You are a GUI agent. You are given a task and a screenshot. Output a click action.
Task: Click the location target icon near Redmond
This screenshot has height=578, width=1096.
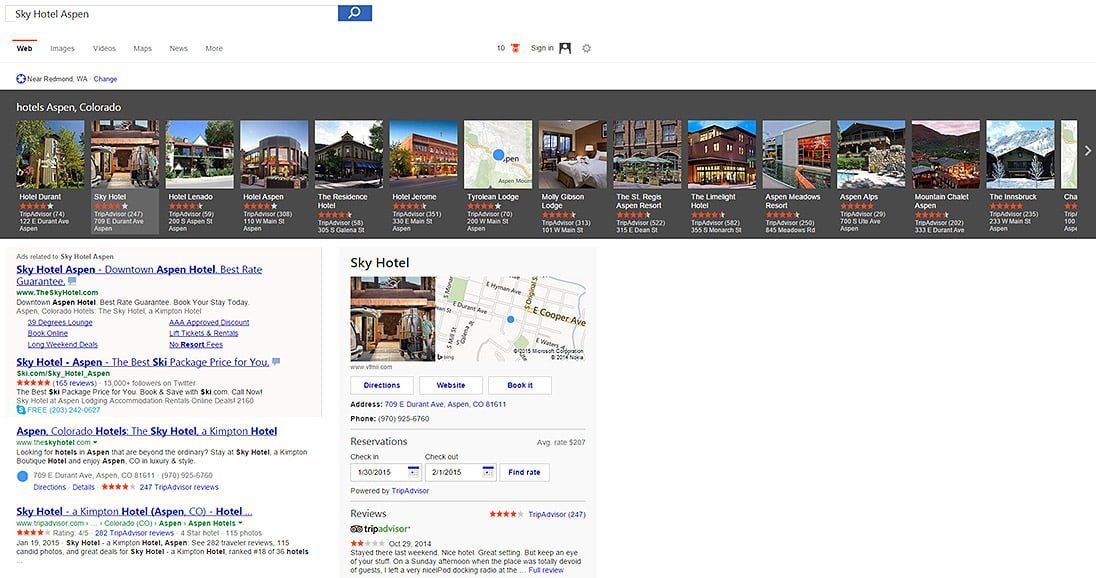pyautogui.click(x=21, y=79)
